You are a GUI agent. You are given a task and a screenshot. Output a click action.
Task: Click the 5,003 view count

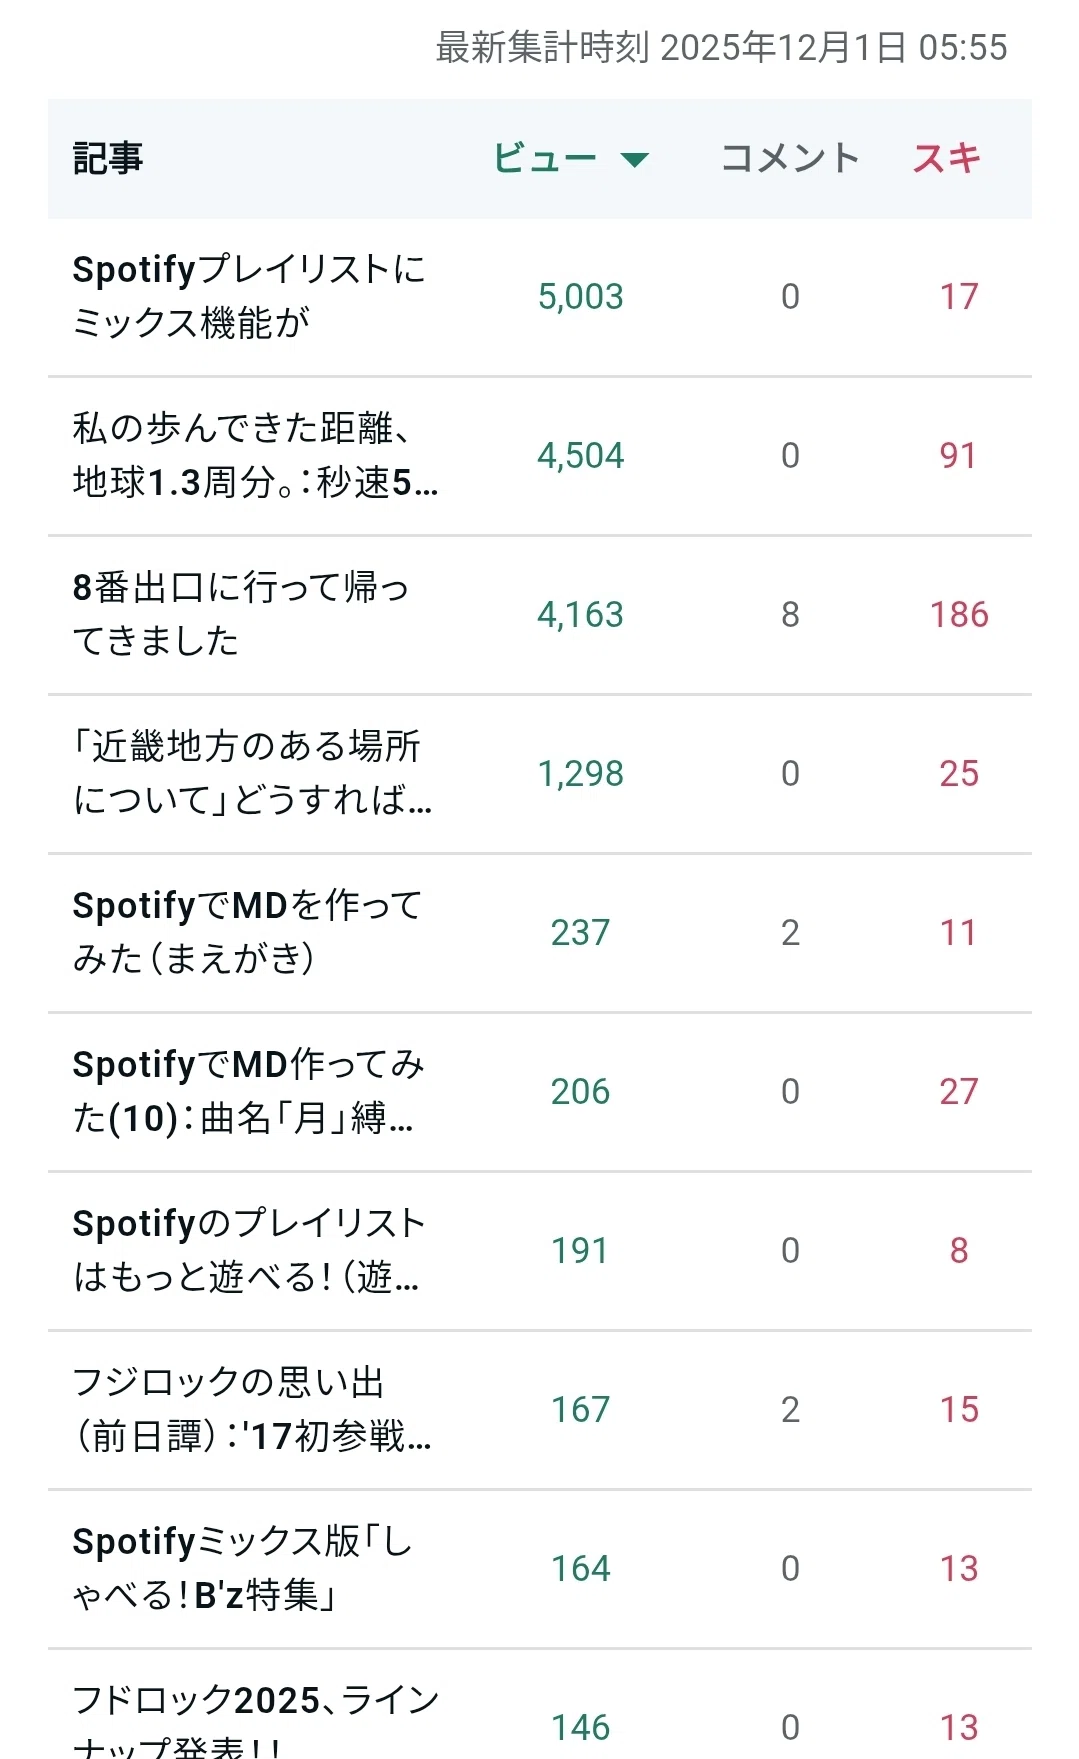coord(580,296)
